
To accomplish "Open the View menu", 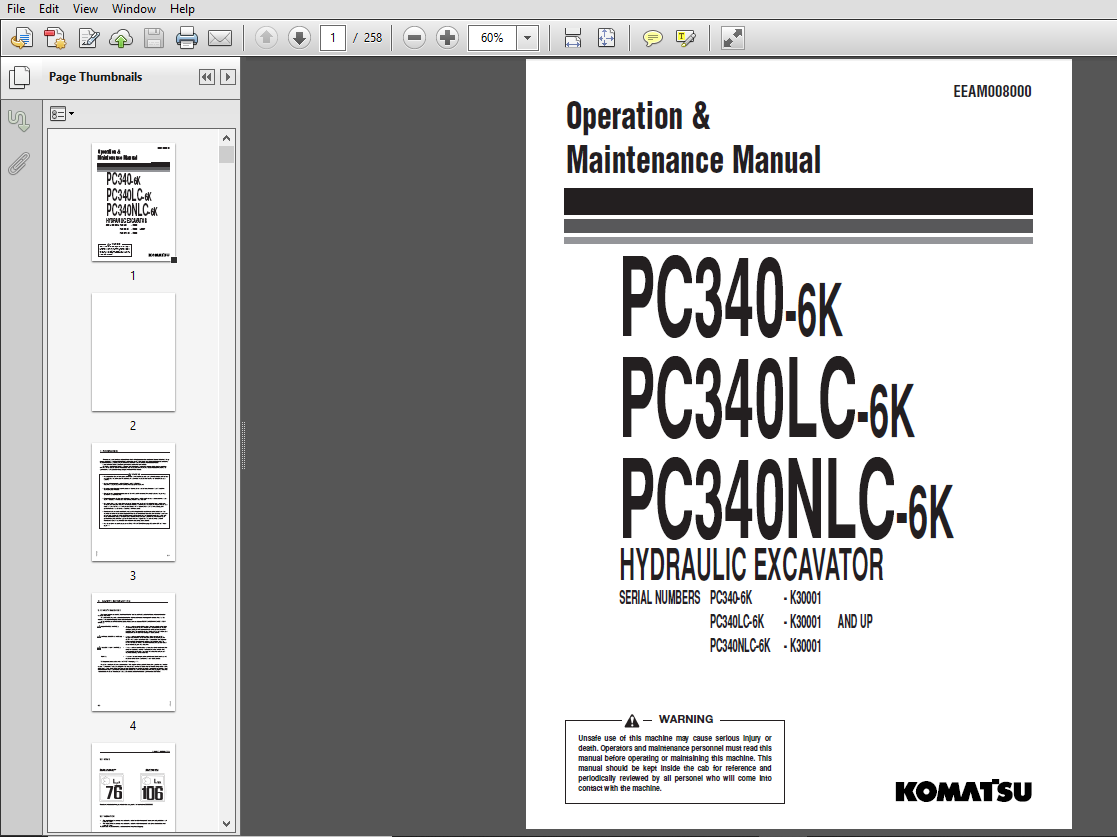I will 85,9.
